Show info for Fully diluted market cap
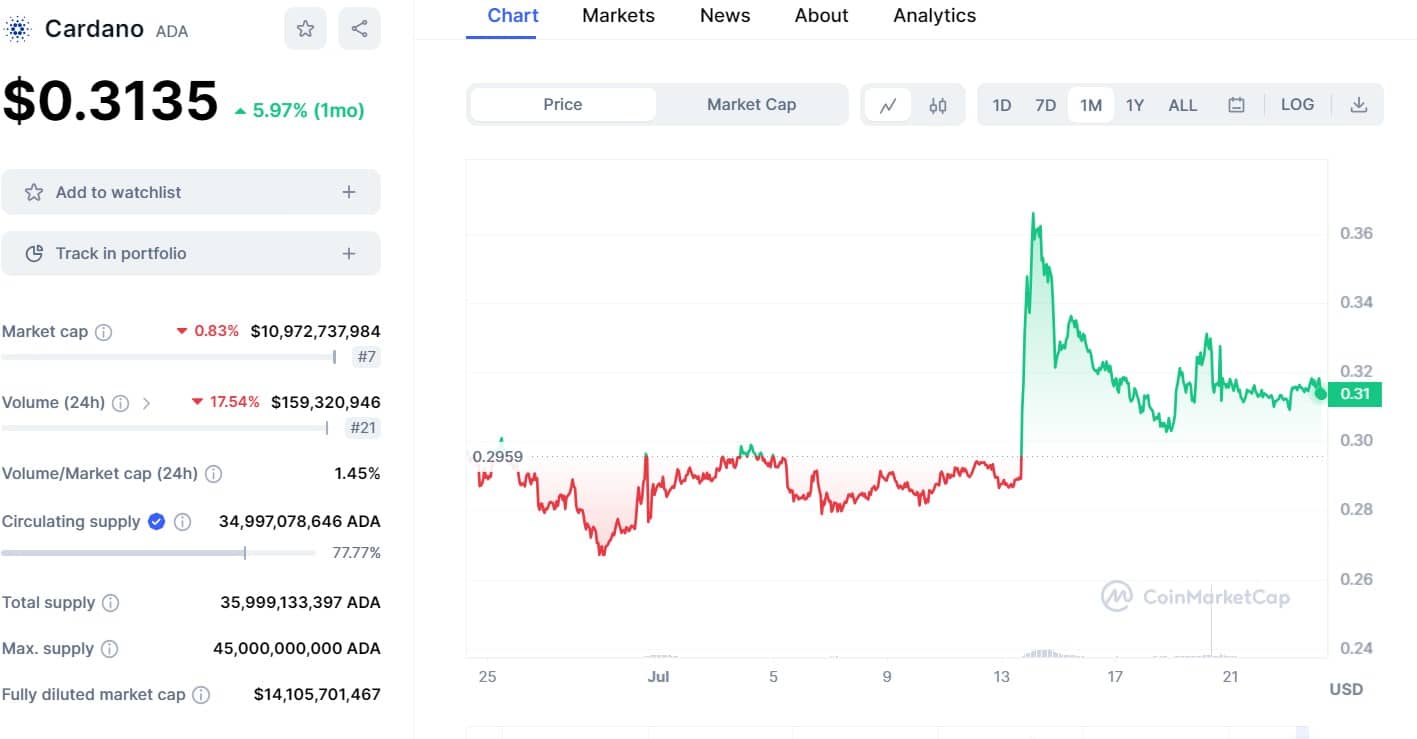The width and height of the screenshot is (1417, 739). (201, 694)
